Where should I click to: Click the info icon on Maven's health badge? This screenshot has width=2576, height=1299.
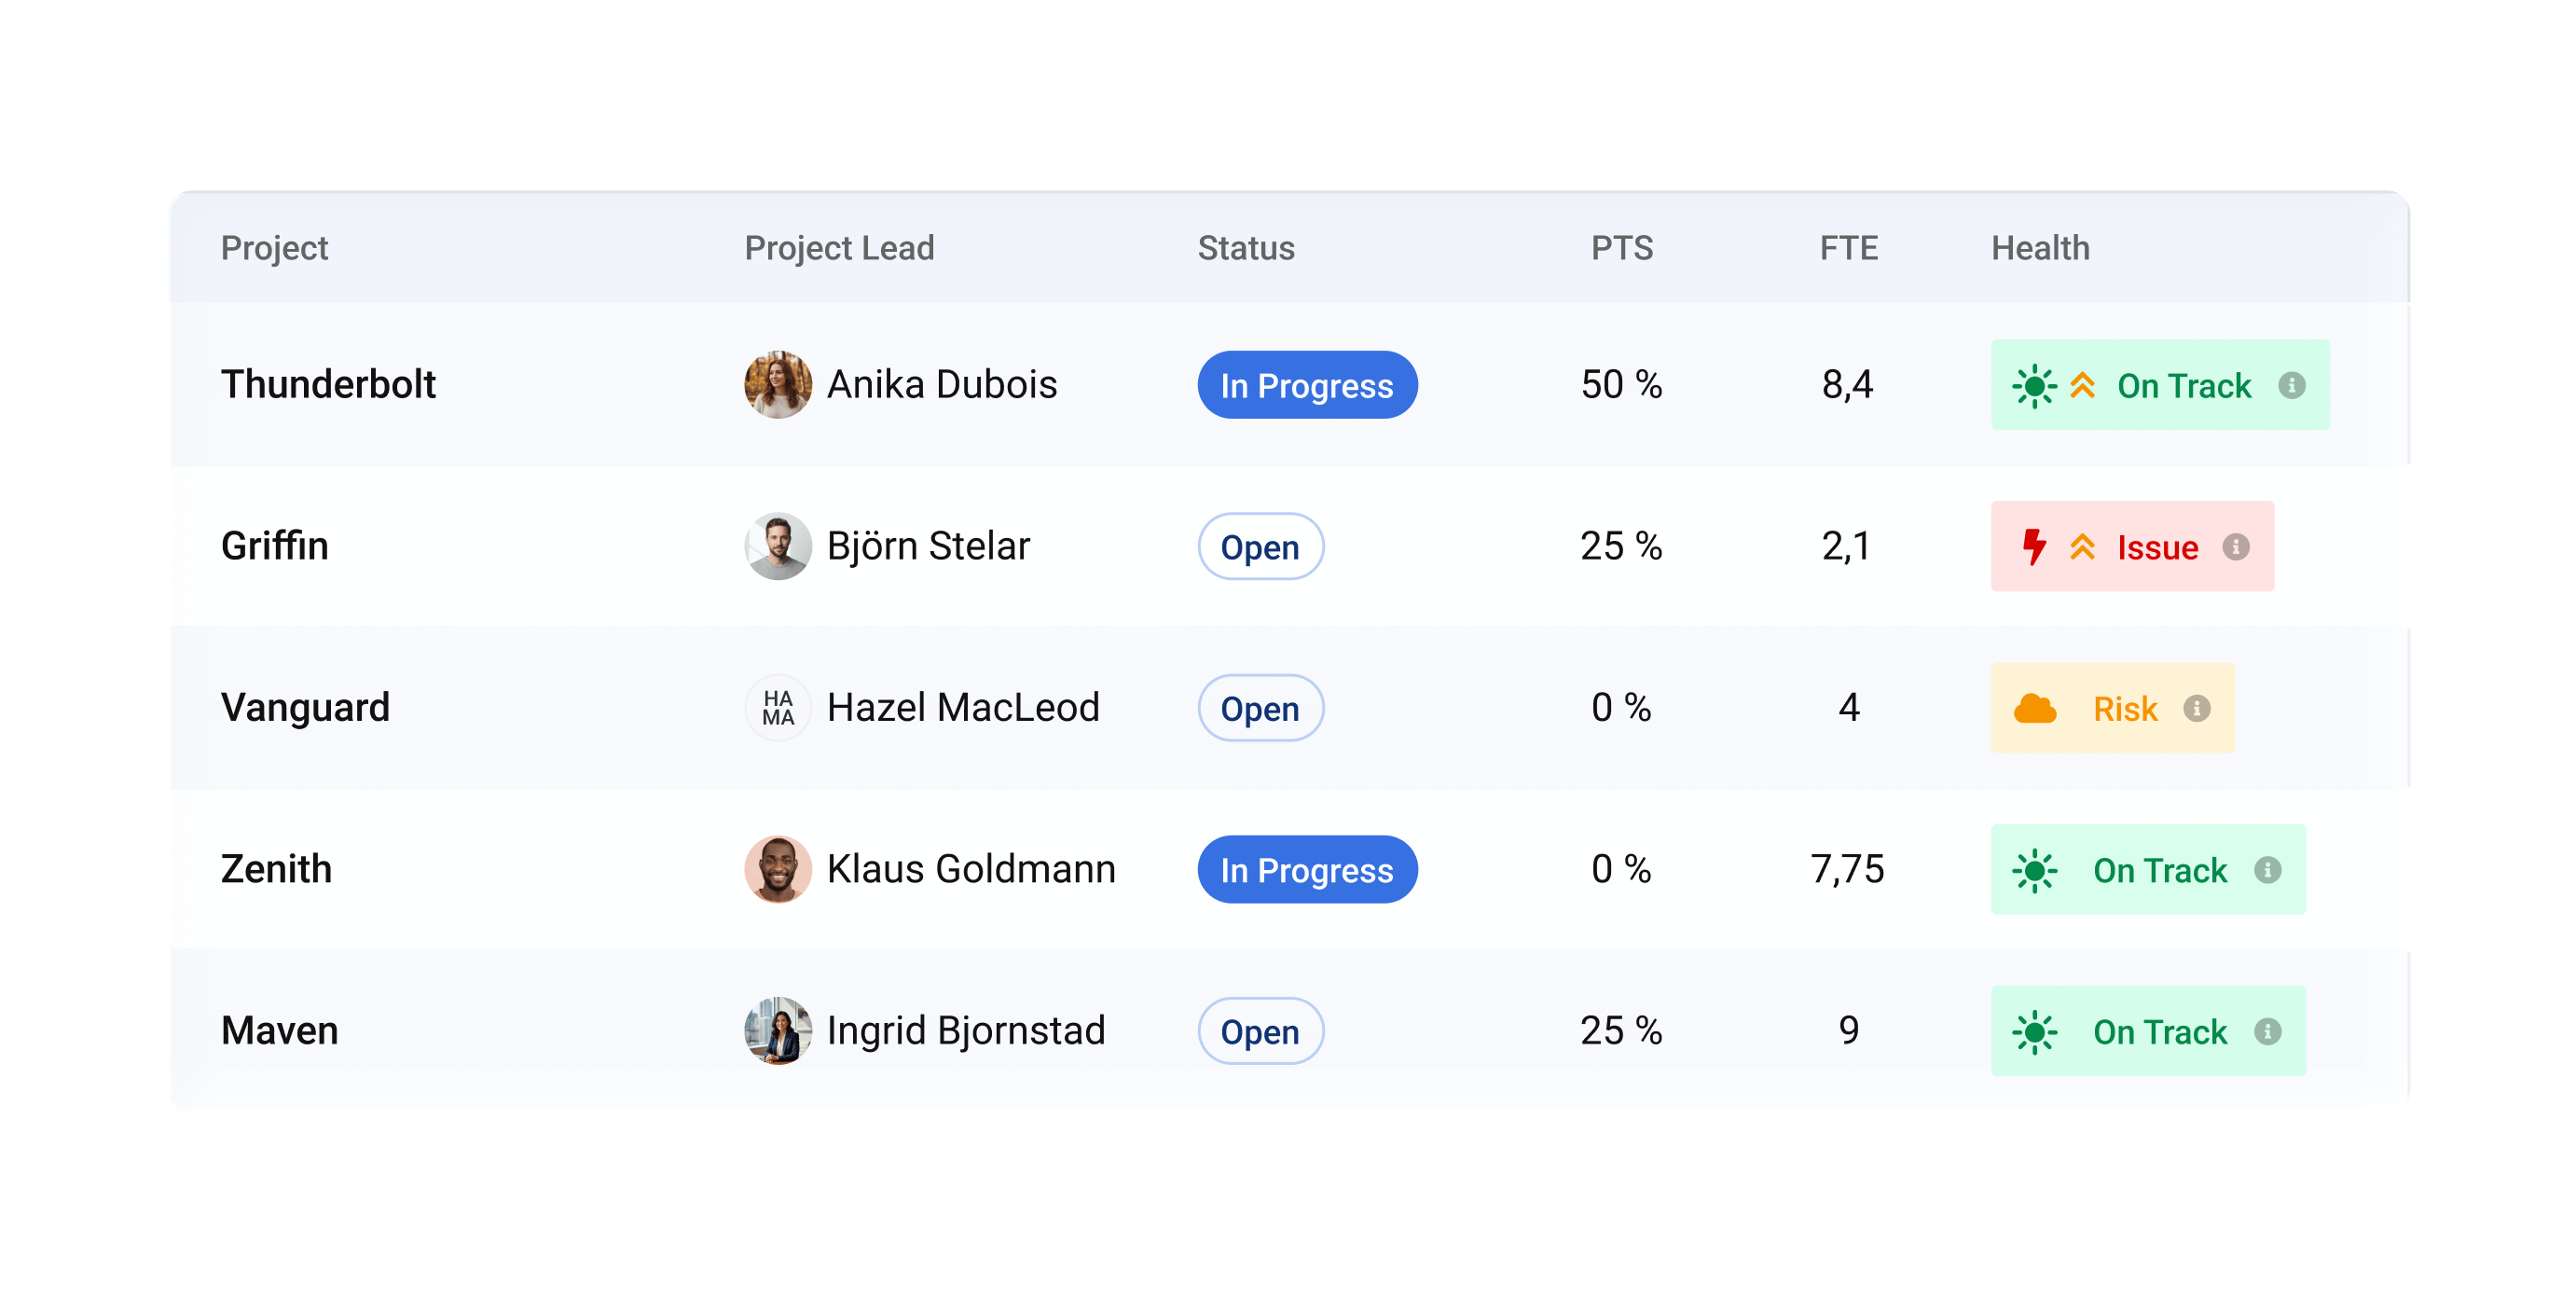pyautogui.click(x=2267, y=1031)
